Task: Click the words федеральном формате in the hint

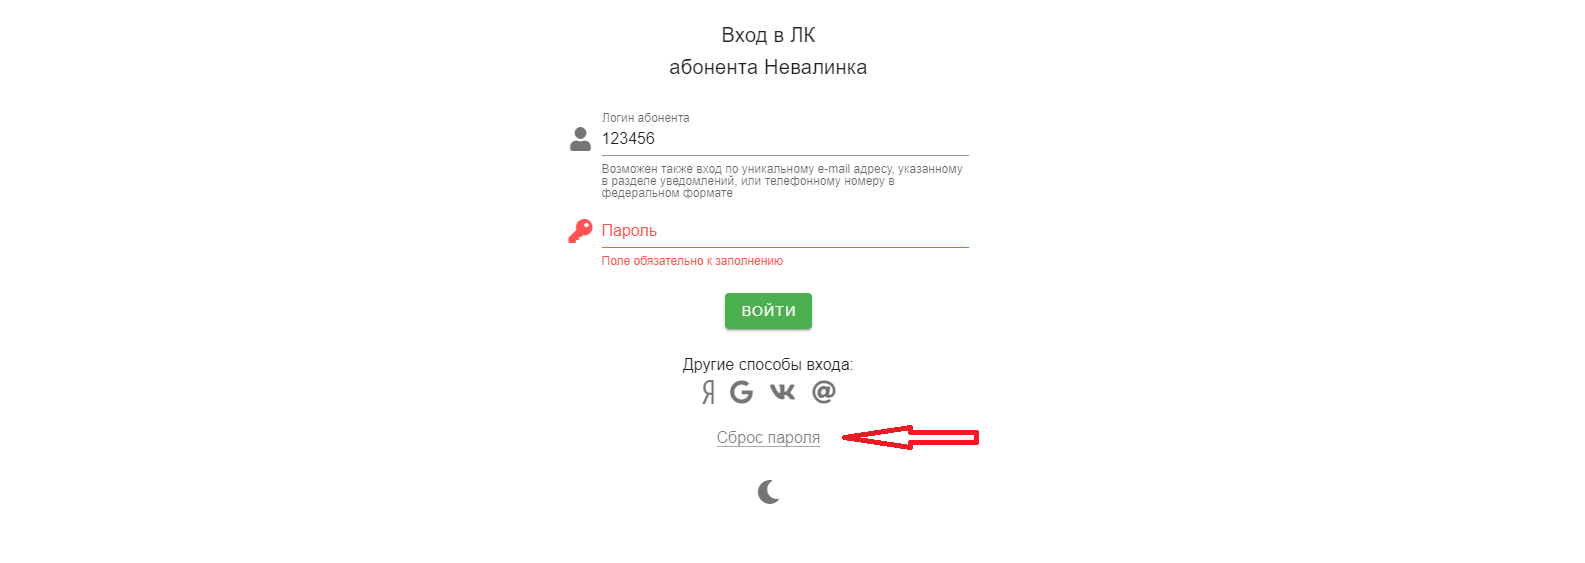Action: click(667, 193)
